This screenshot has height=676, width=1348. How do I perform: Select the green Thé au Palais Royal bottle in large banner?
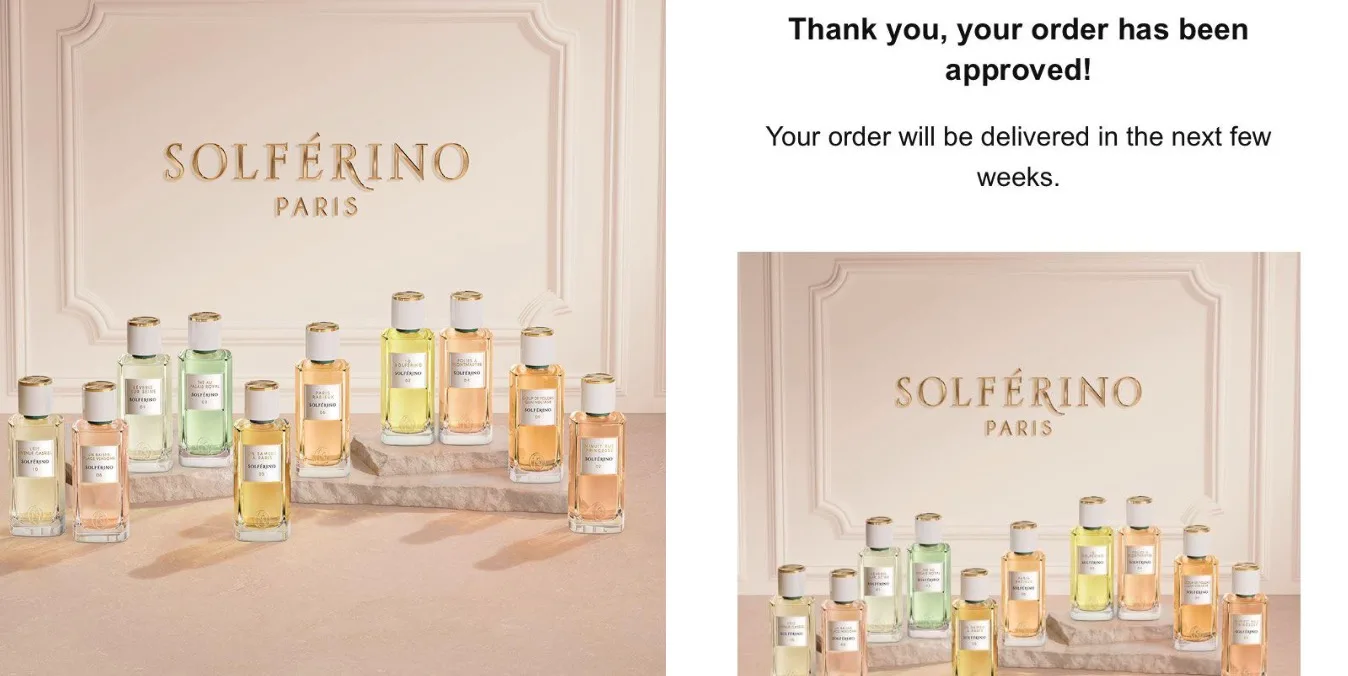point(205,389)
